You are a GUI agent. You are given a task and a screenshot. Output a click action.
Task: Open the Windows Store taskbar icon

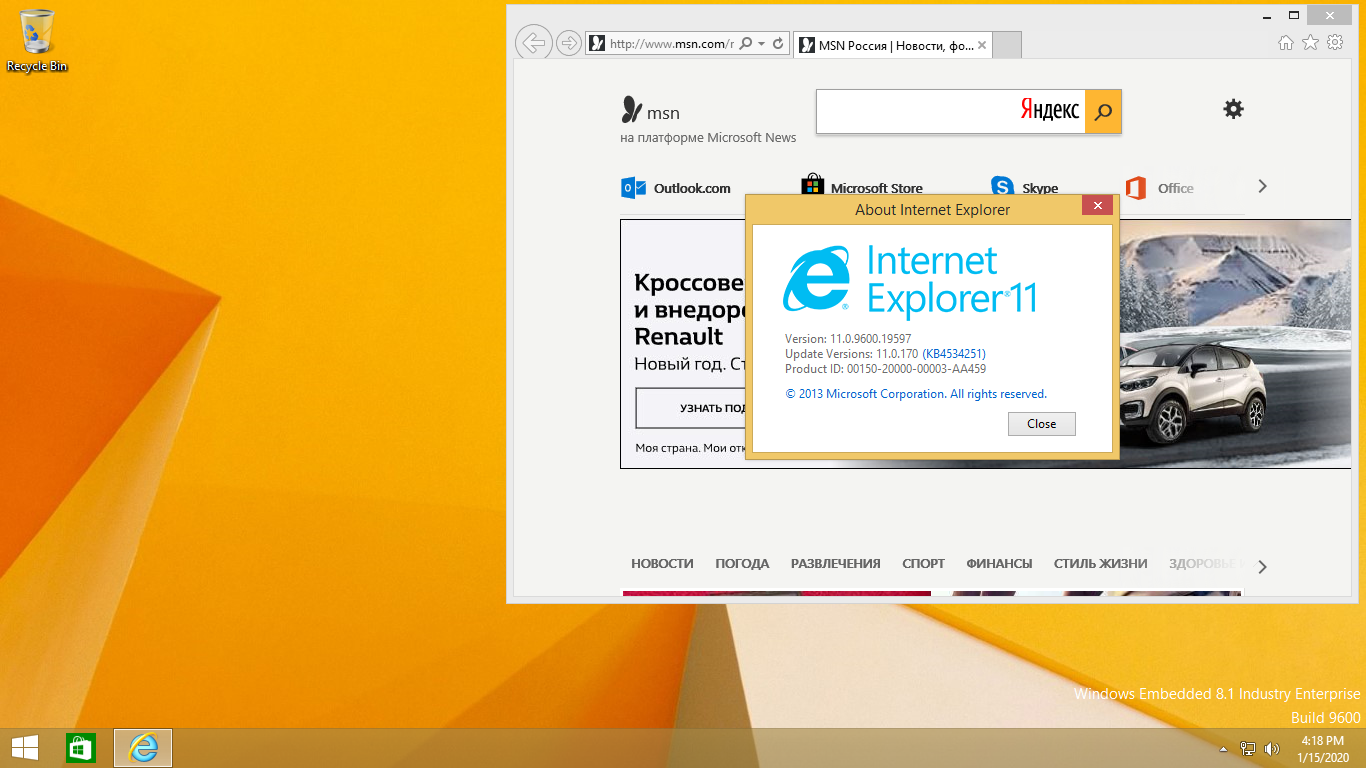click(80, 748)
